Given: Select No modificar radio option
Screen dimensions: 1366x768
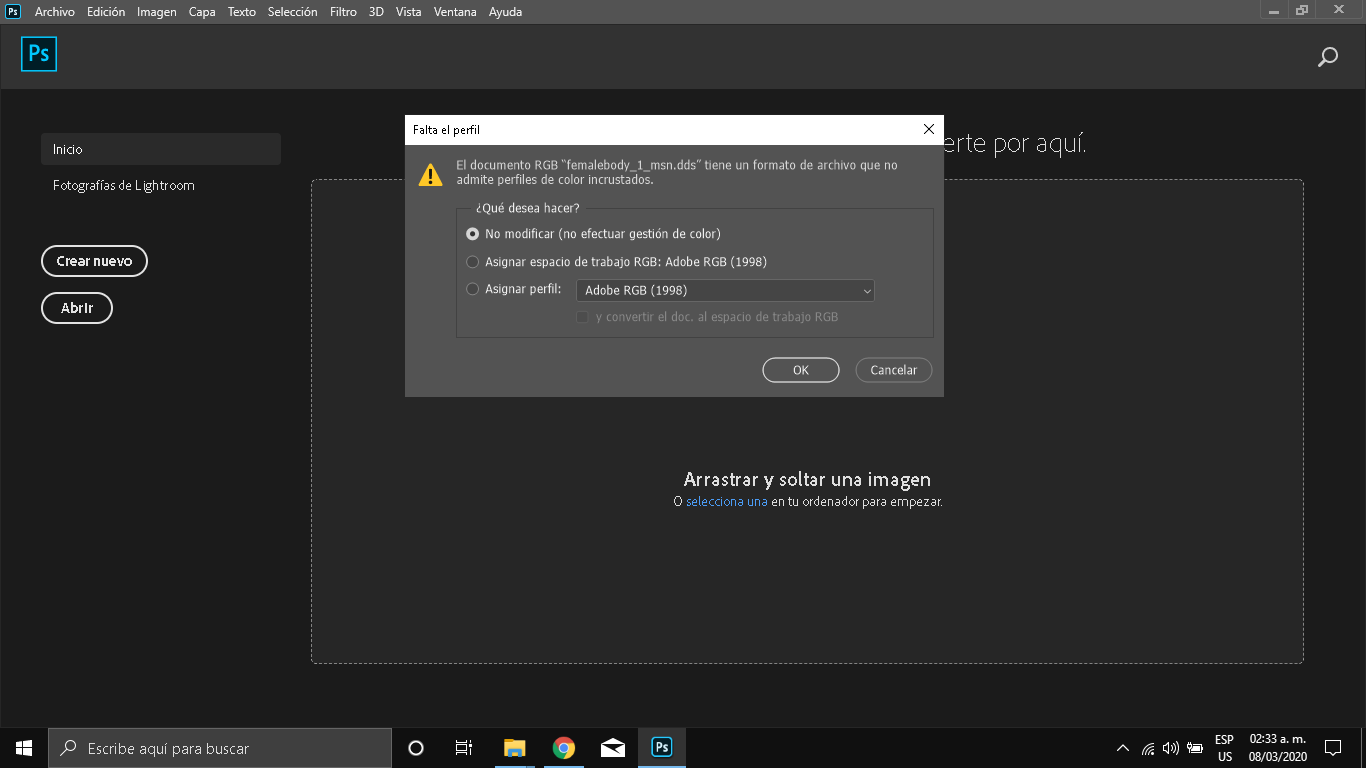Looking at the screenshot, I should 473,234.
